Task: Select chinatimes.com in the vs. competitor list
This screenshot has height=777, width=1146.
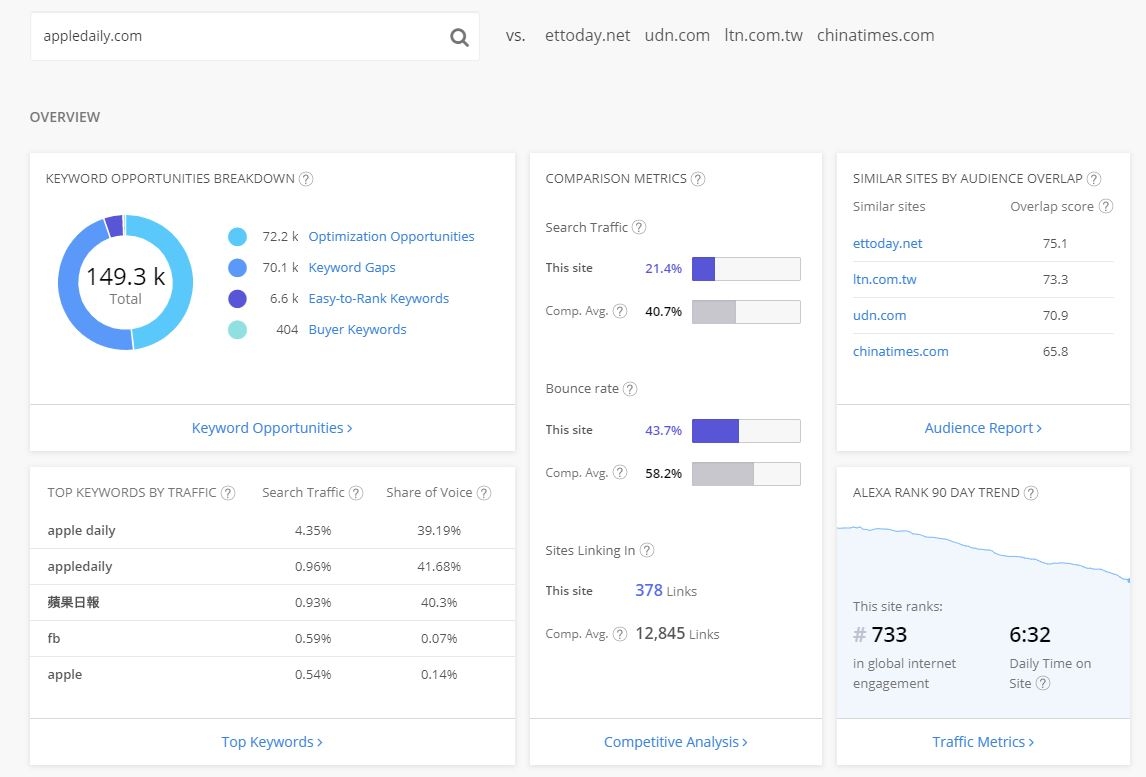Action: tap(876, 35)
